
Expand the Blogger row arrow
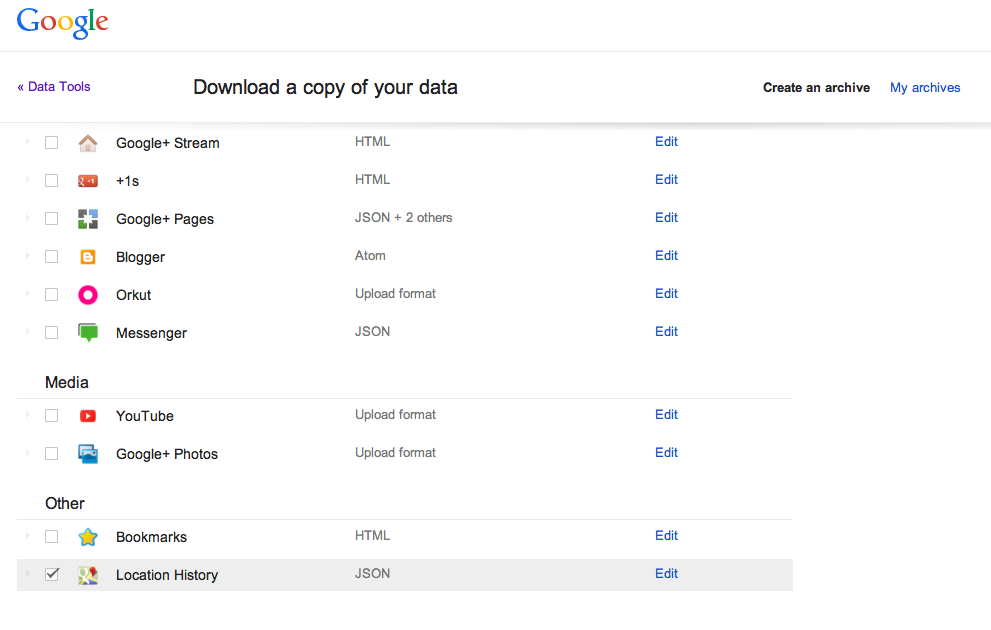pos(28,255)
